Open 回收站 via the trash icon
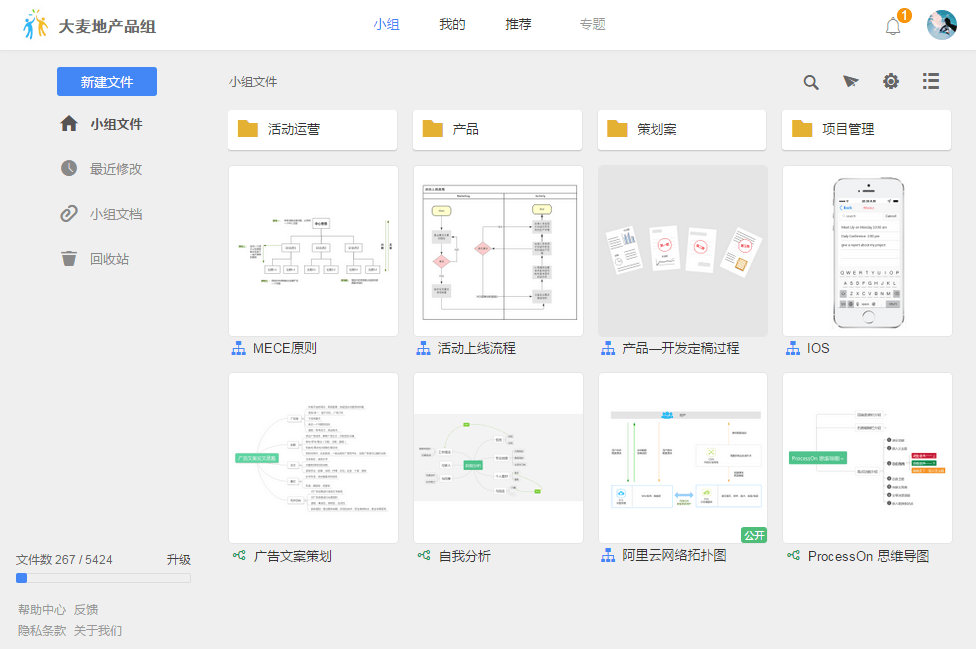Viewport: 976px width, 649px height. point(67,259)
